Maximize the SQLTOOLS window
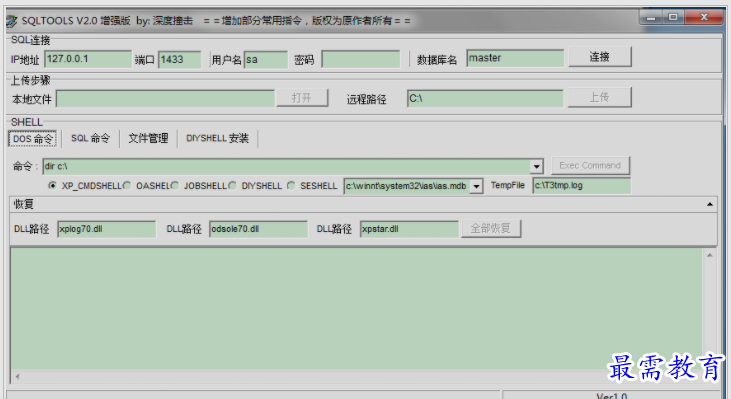 click(673, 17)
